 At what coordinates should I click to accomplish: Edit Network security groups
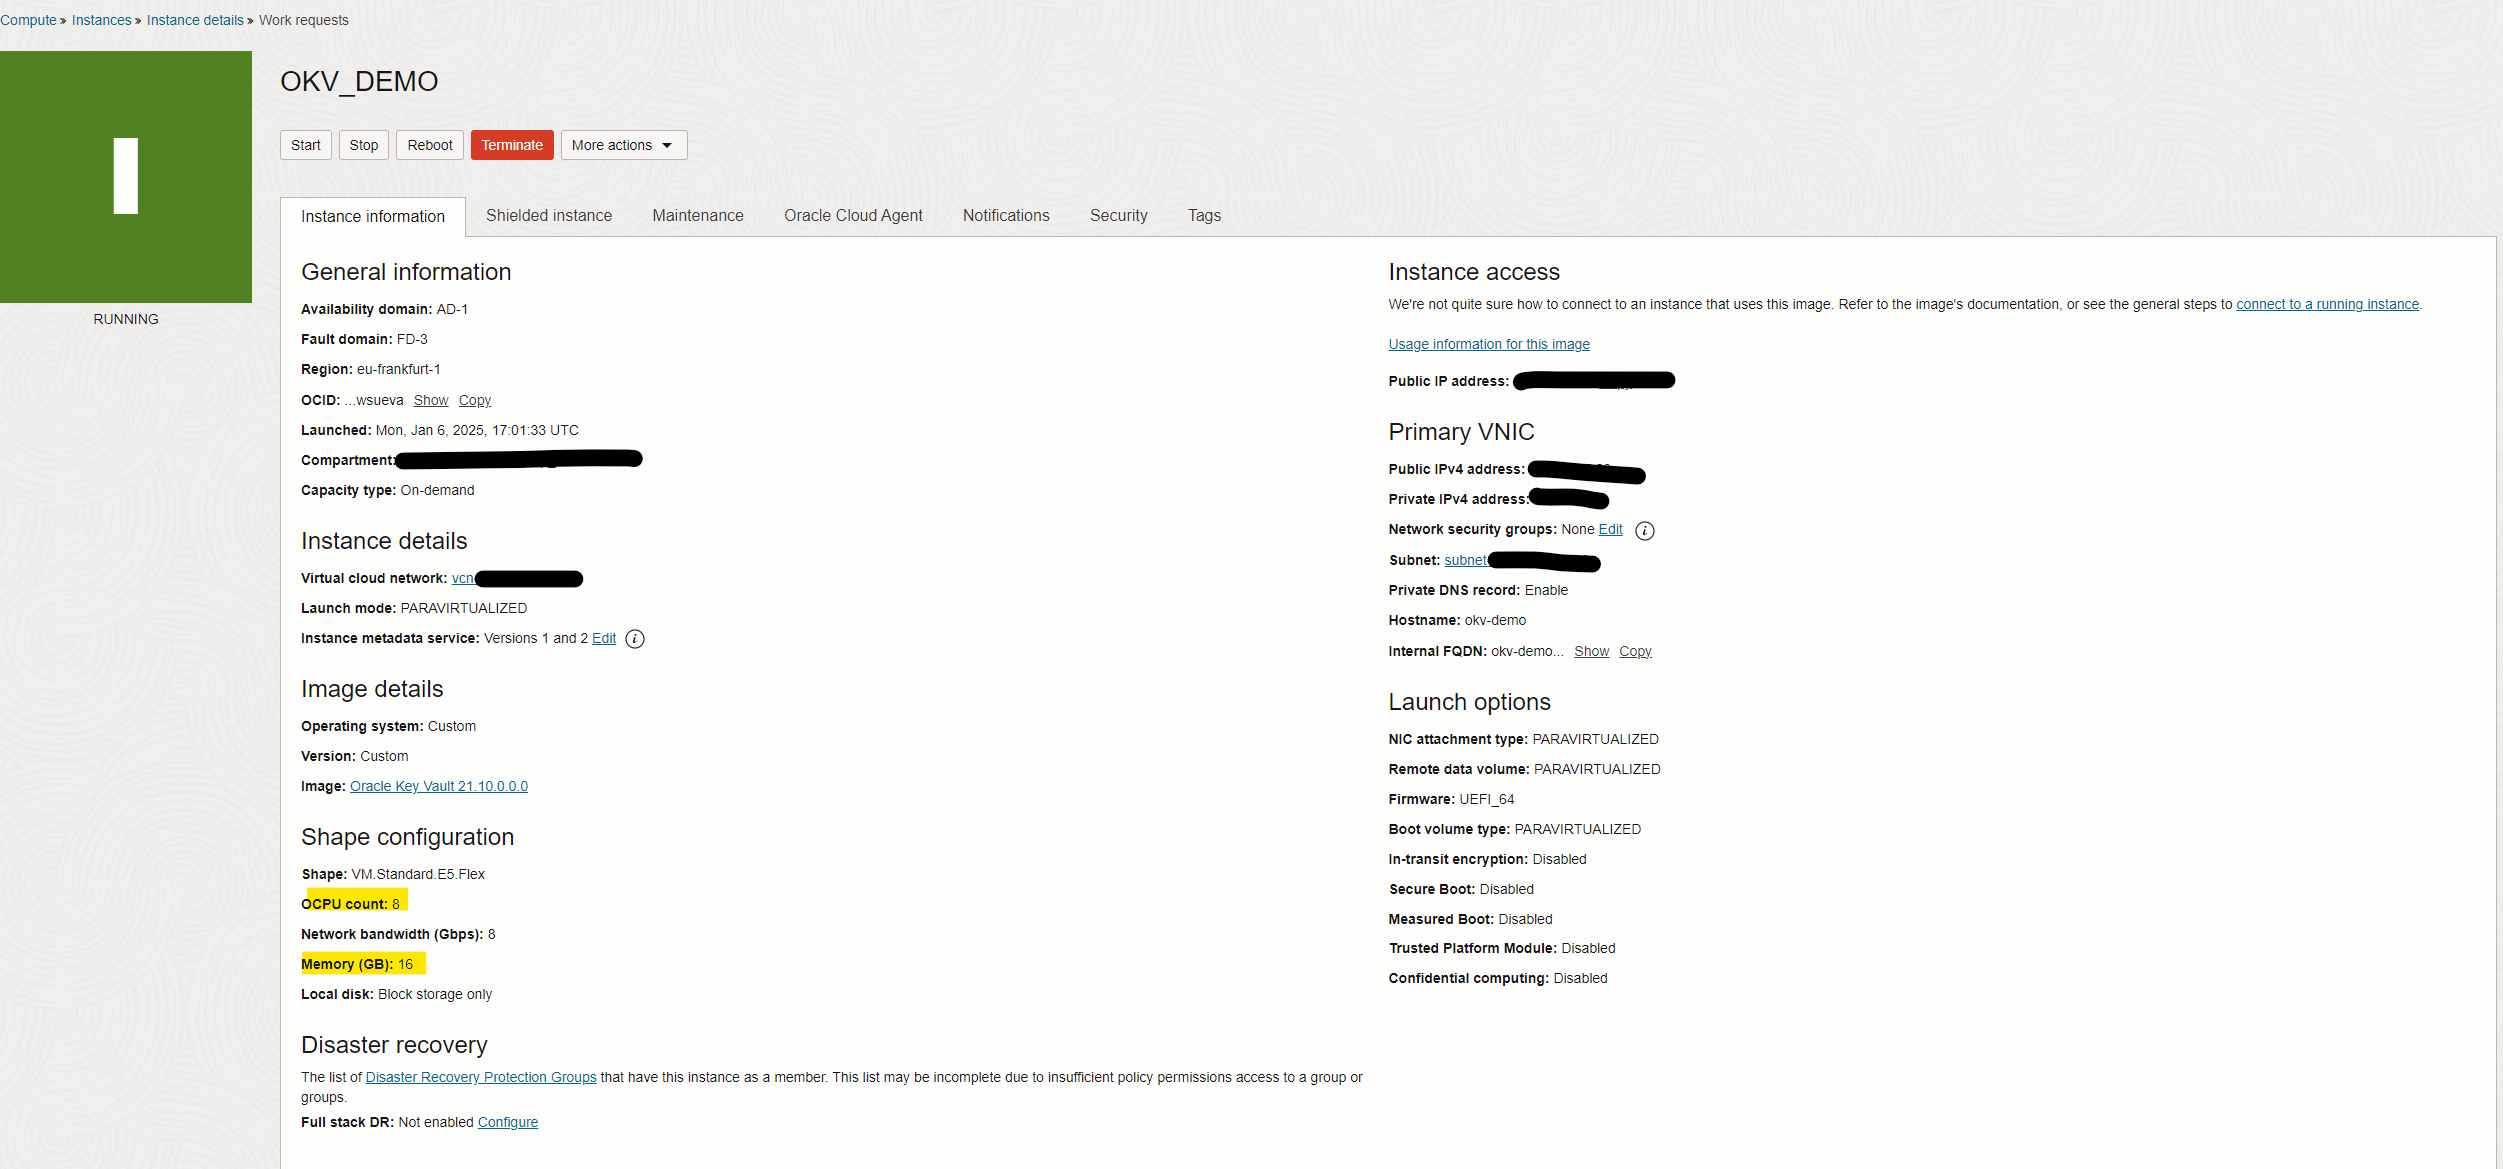coord(1609,530)
